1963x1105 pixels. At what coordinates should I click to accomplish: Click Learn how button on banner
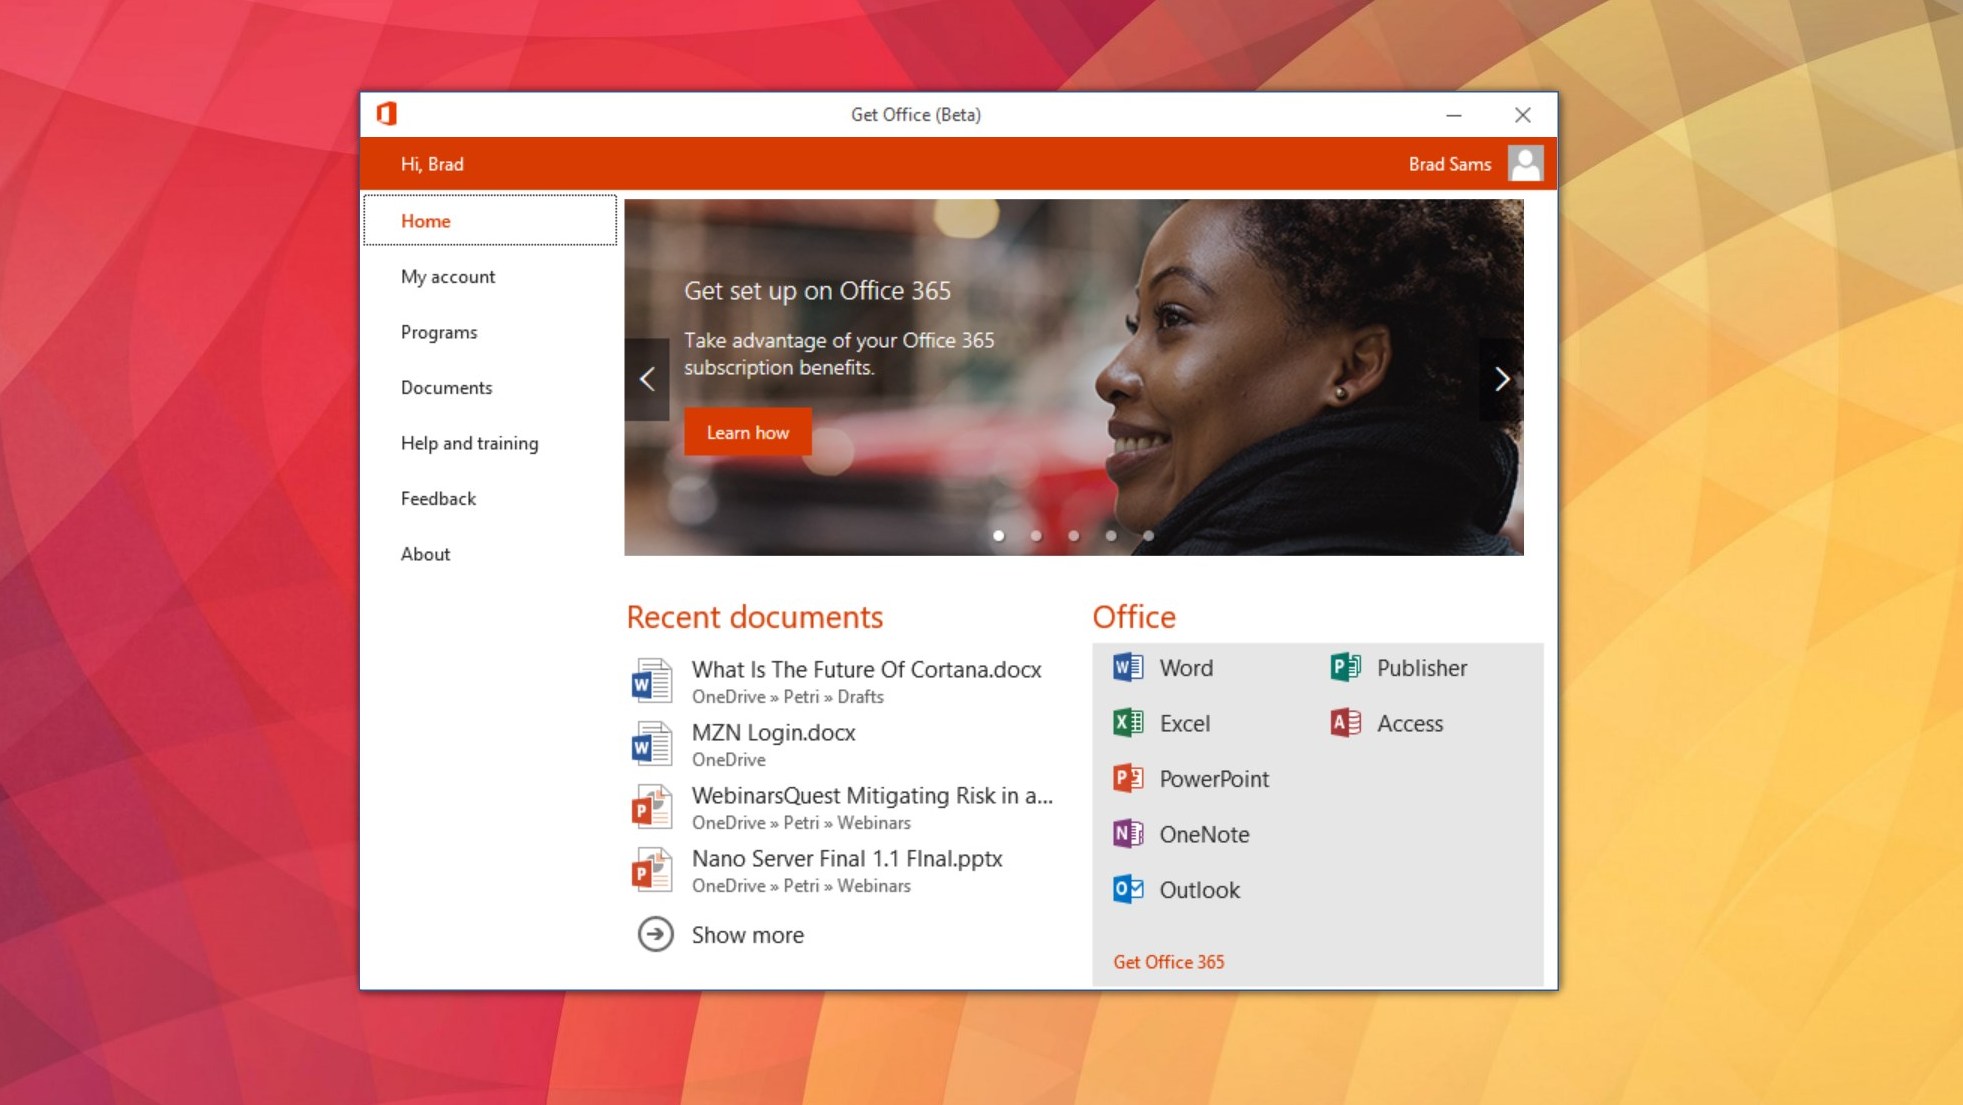pos(747,431)
